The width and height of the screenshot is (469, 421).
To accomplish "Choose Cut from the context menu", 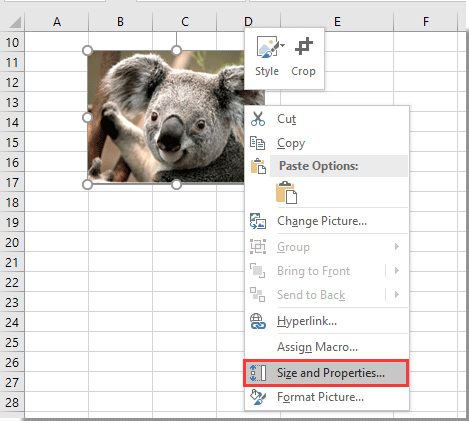I will [327, 119].
